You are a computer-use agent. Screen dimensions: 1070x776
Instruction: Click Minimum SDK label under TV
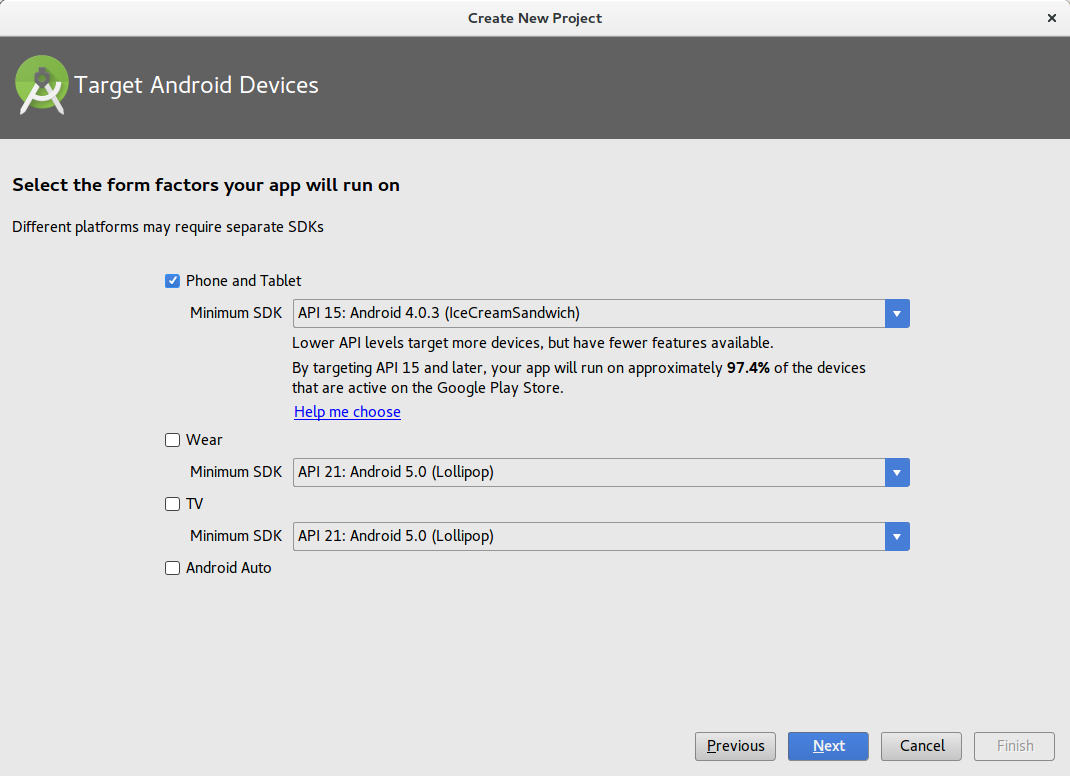(x=236, y=536)
